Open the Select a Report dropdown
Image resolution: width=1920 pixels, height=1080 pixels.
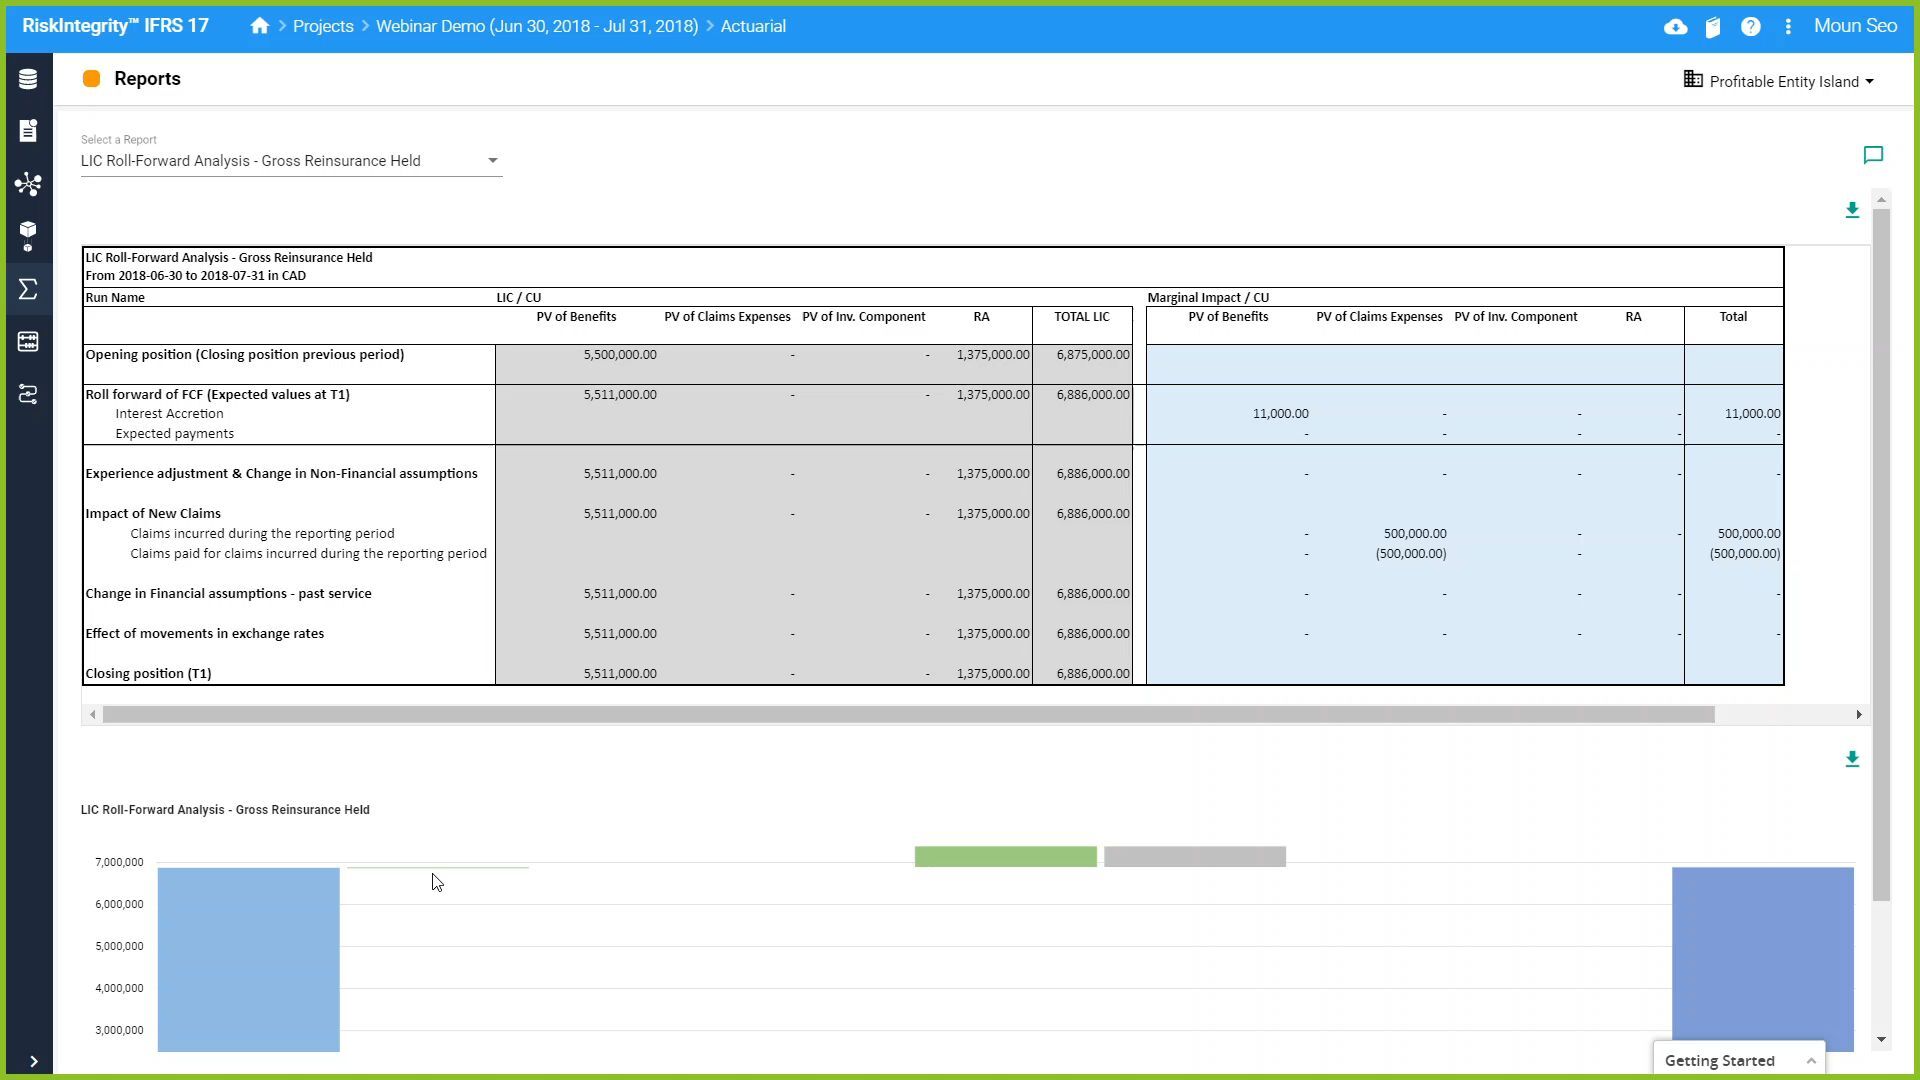click(291, 161)
